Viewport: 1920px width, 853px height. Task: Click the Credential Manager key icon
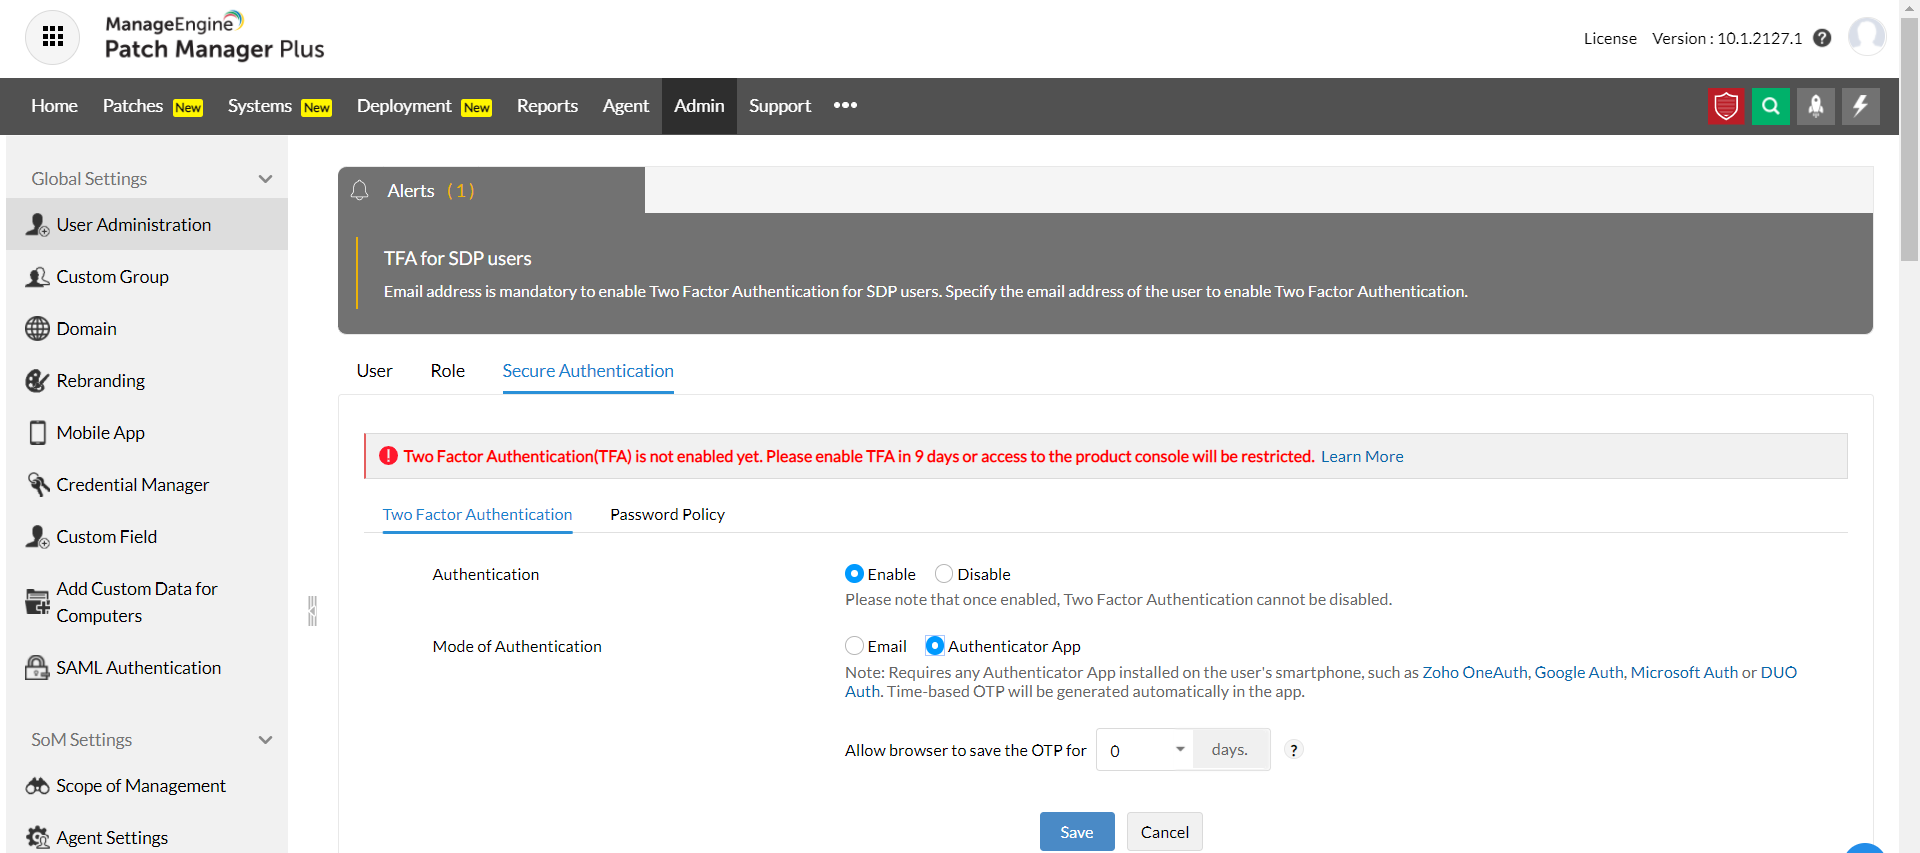tap(37, 485)
